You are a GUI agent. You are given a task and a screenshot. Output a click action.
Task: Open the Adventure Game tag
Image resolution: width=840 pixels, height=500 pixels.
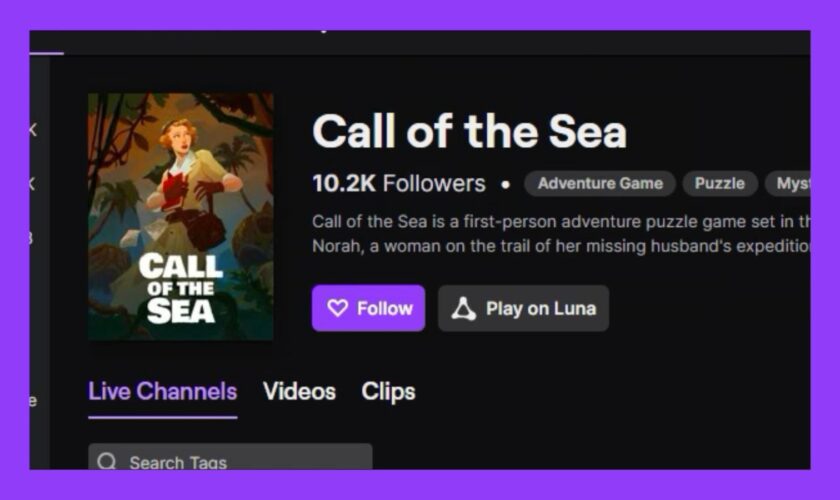pos(600,183)
